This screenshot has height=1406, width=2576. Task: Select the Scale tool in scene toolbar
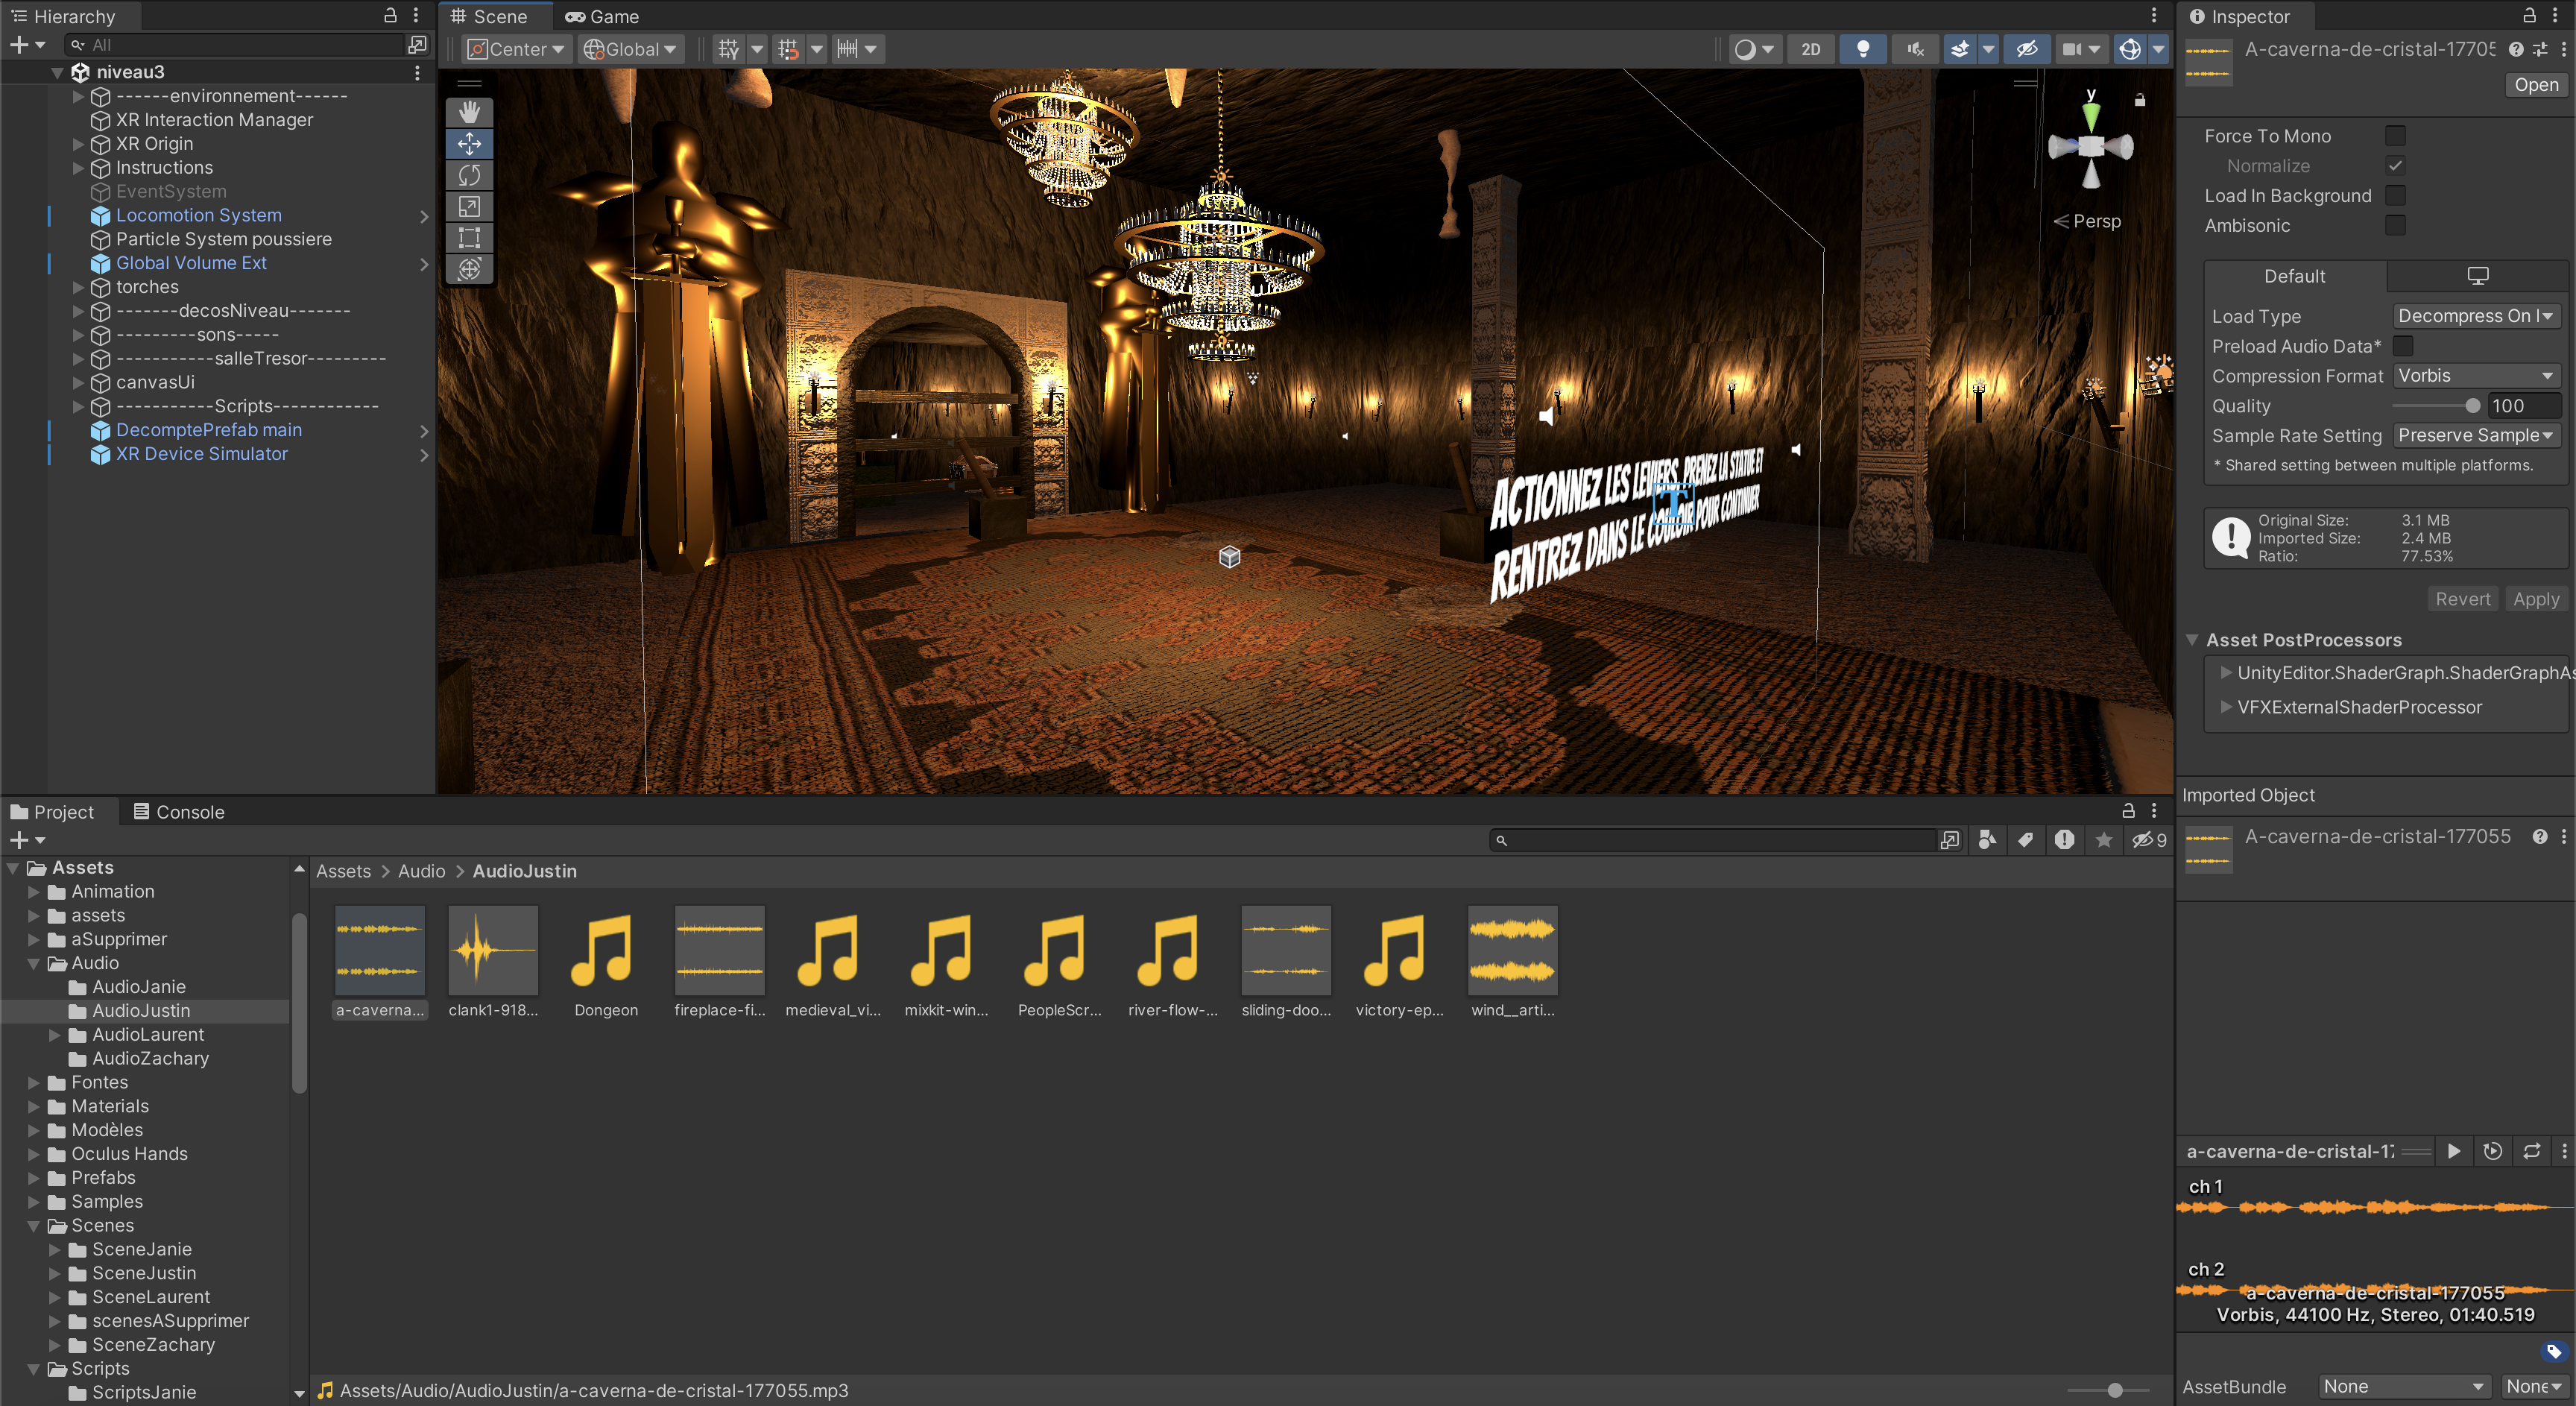click(x=469, y=207)
